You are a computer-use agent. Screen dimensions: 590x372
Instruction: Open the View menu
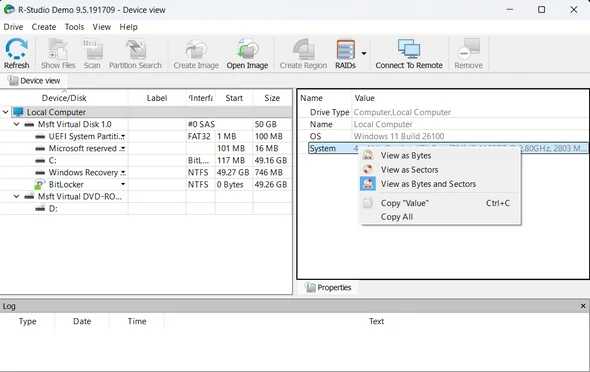102,27
